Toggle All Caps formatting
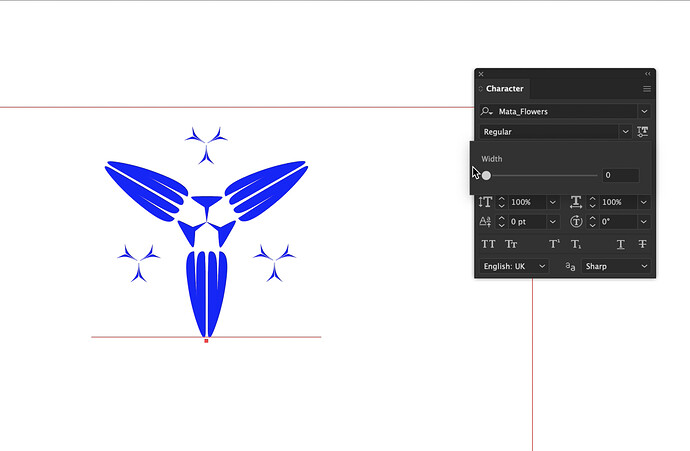 (488, 244)
